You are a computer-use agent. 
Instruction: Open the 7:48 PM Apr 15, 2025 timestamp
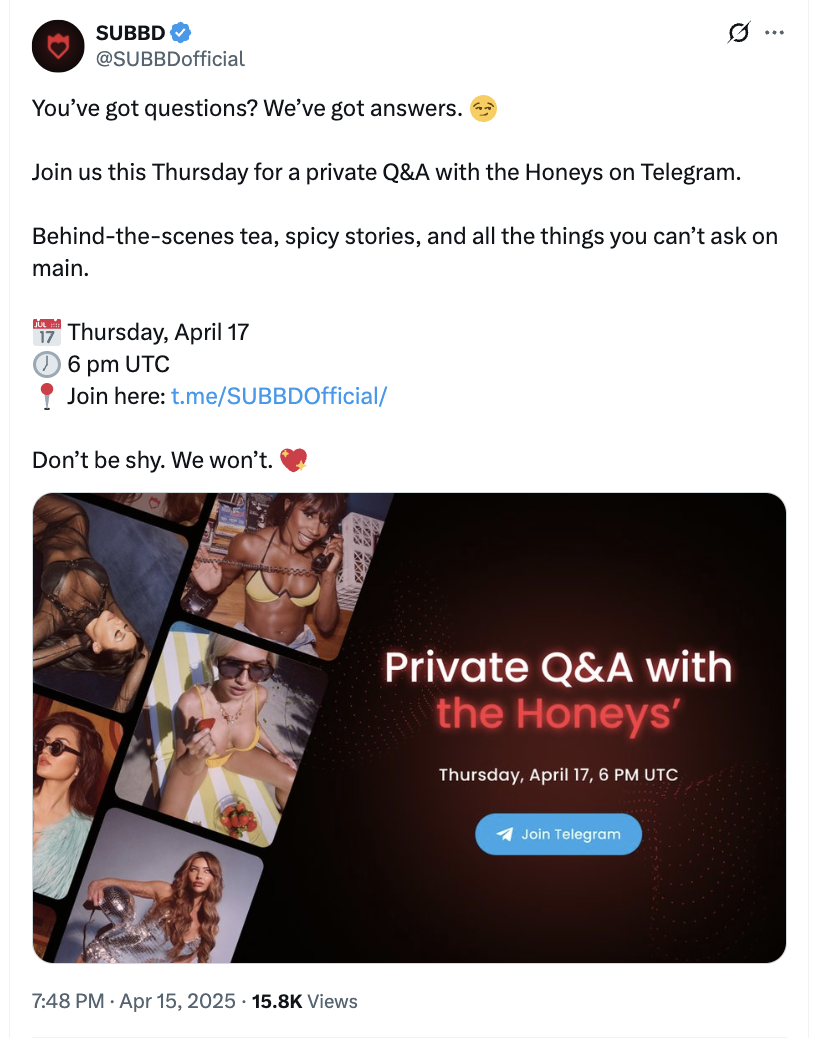click(134, 1001)
